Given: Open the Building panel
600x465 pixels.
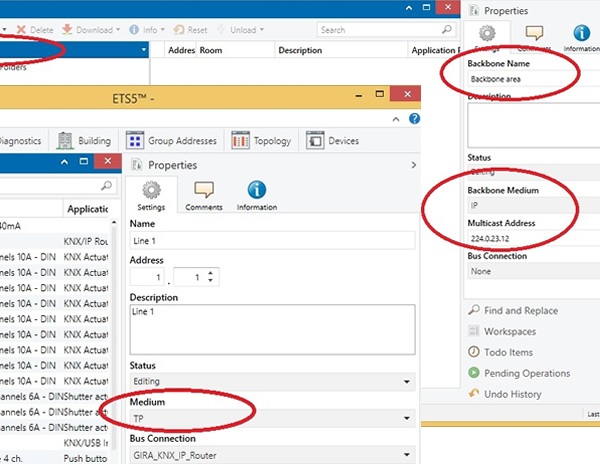Looking at the screenshot, I should coord(86,140).
